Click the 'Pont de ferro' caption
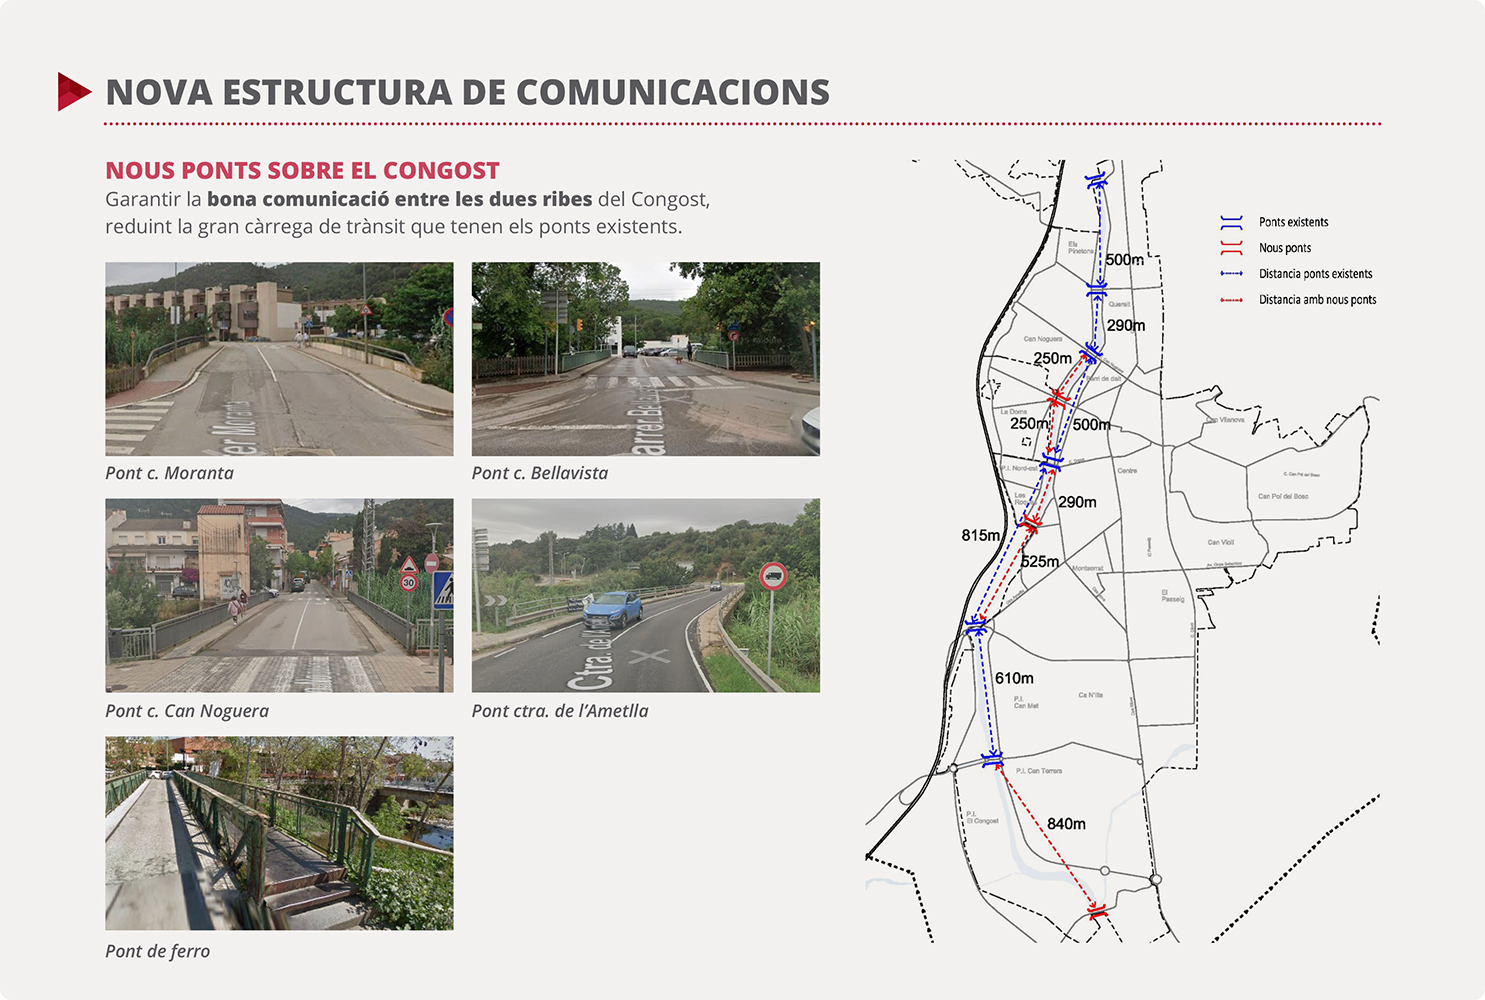Viewport: 1485px width, 1000px height. pos(158,951)
